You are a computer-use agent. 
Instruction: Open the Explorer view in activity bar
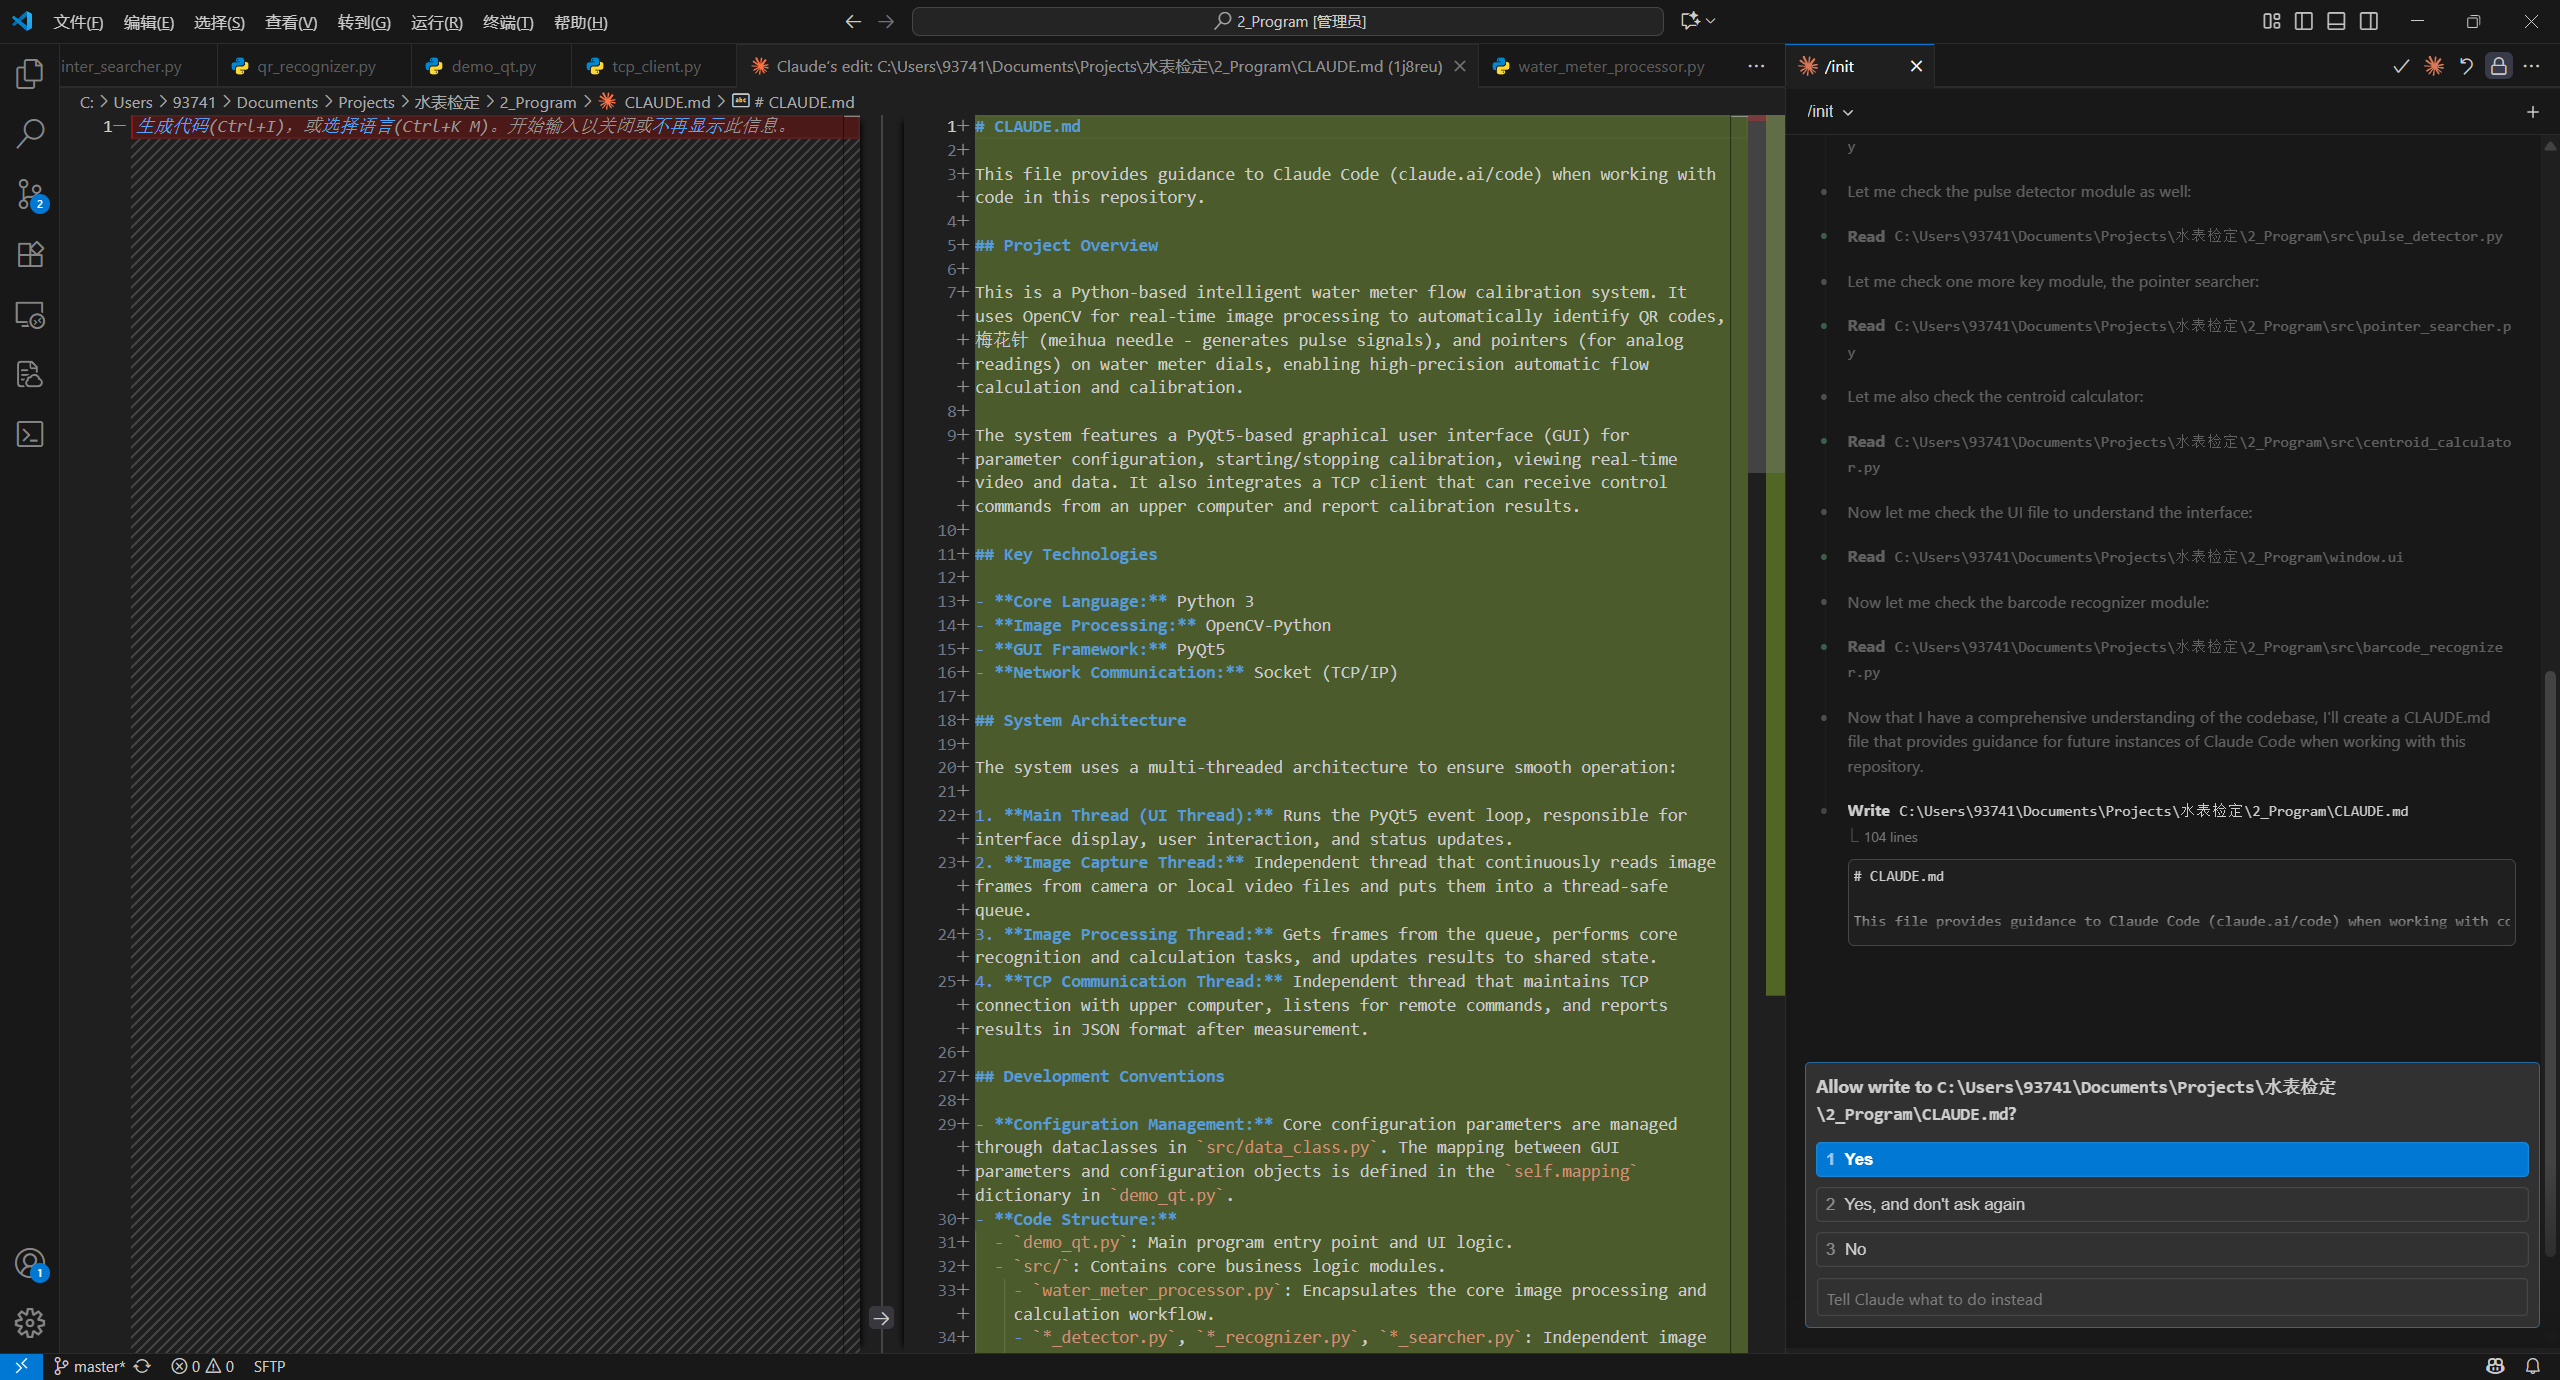tap(30, 74)
